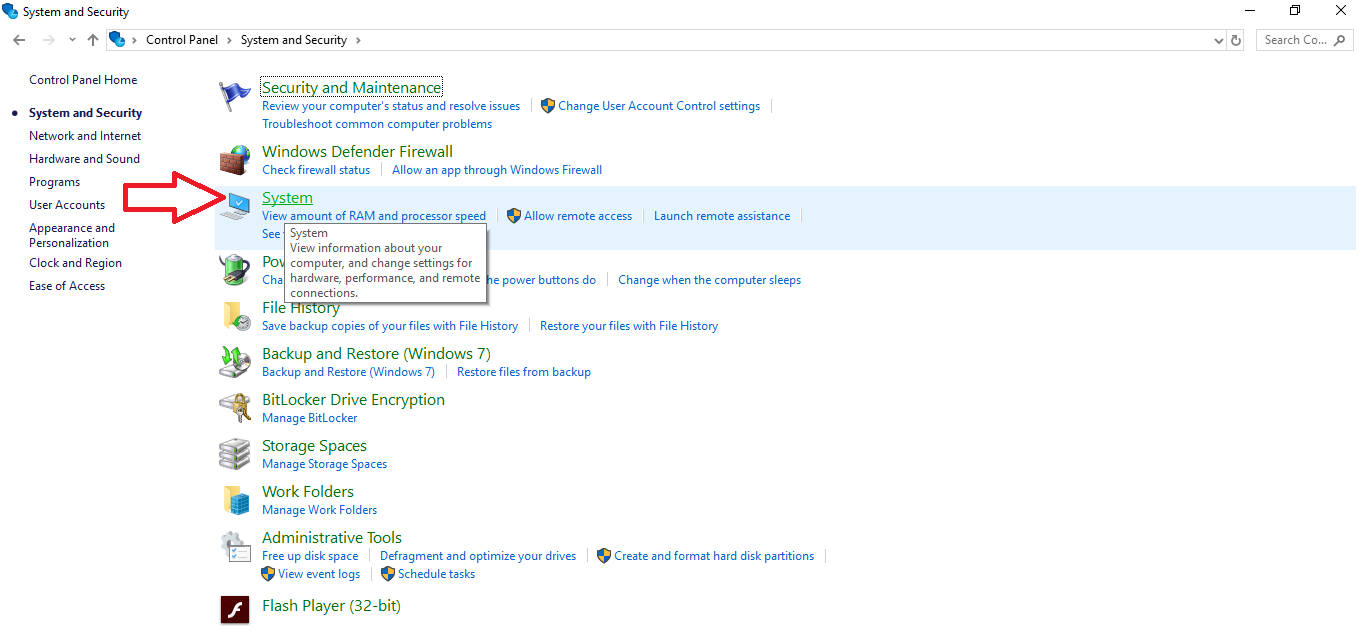Open the Flash Player (32-bit) heading

point(331,606)
